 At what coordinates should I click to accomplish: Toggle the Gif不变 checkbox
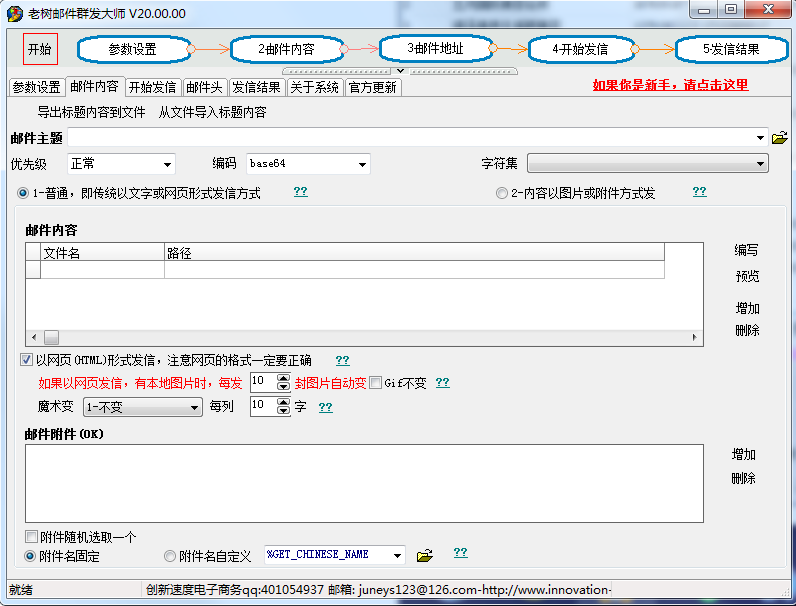376,383
